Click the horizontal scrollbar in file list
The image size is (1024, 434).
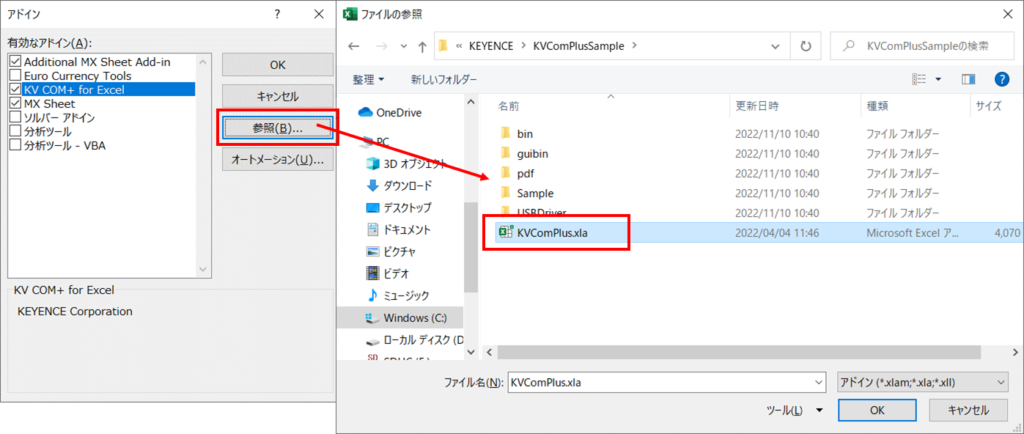click(x=738, y=351)
